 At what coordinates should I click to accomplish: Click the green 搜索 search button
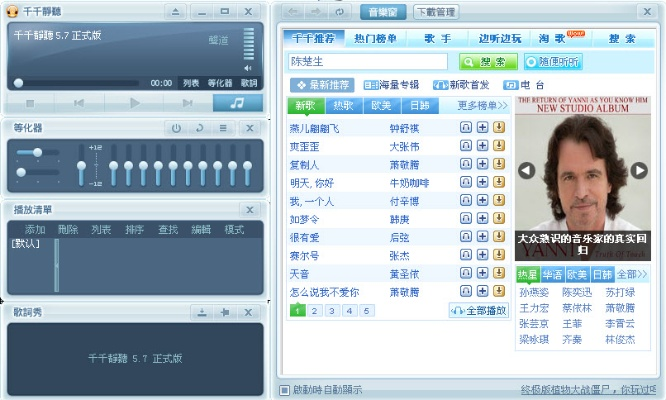[480, 61]
